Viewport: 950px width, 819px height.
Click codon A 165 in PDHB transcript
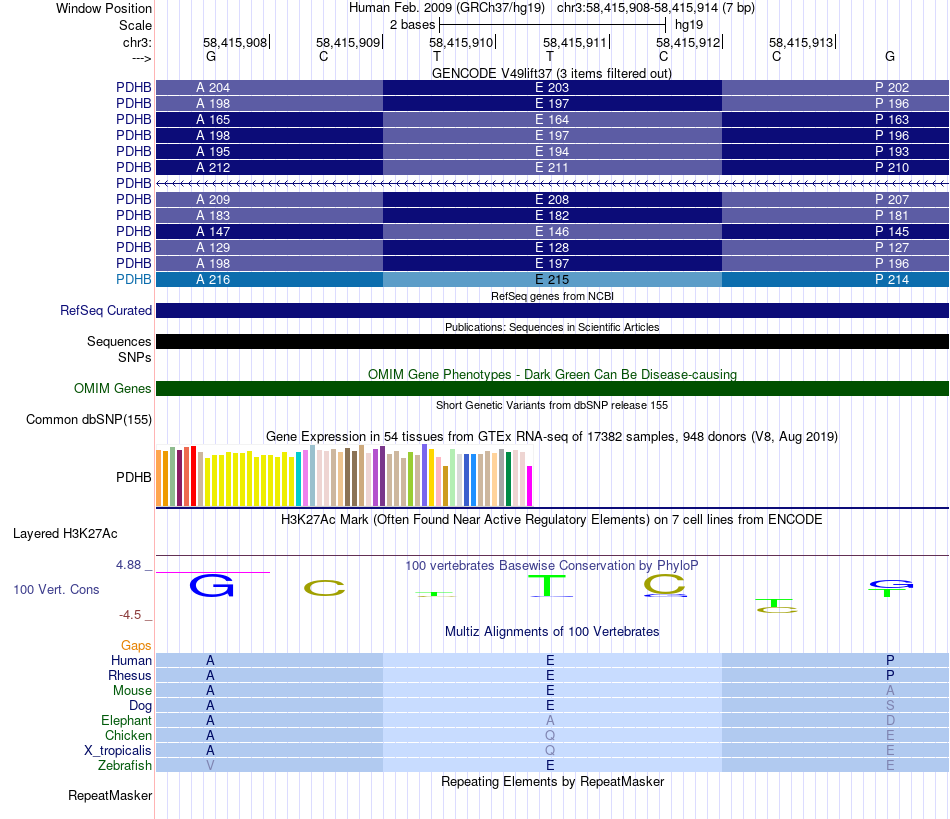click(x=213, y=119)
